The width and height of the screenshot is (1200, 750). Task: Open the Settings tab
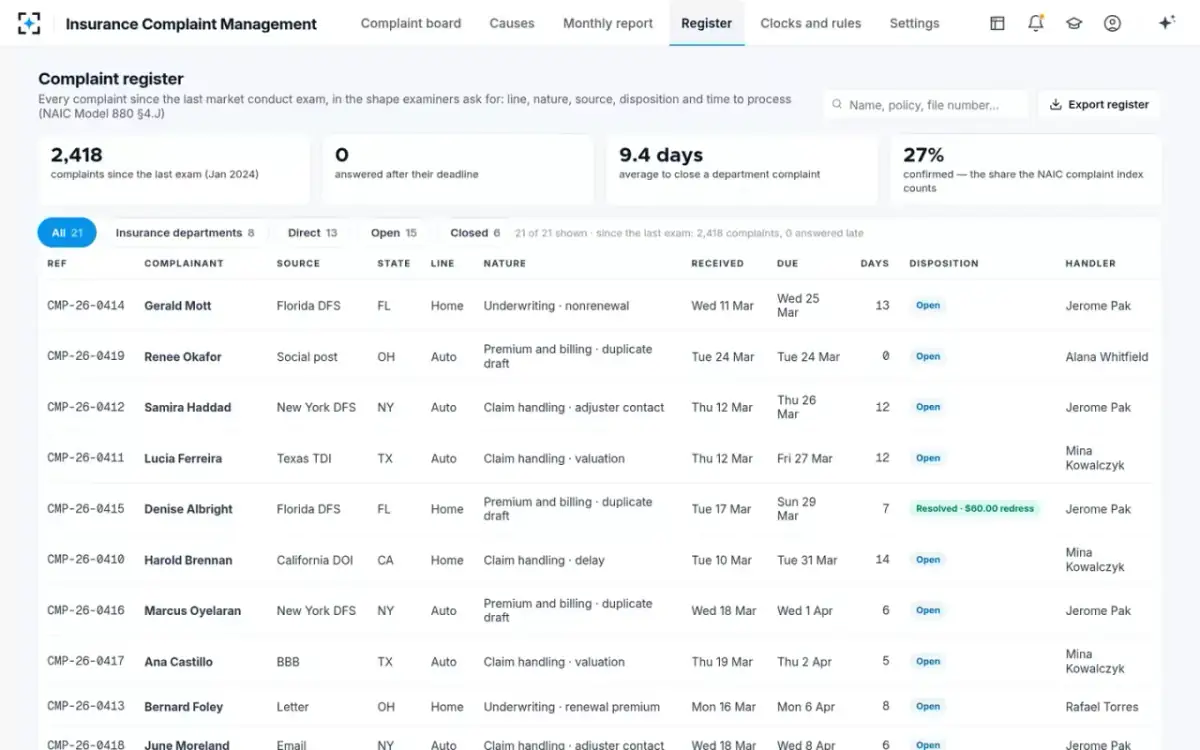pyautogui.click(x=914, y=23)
